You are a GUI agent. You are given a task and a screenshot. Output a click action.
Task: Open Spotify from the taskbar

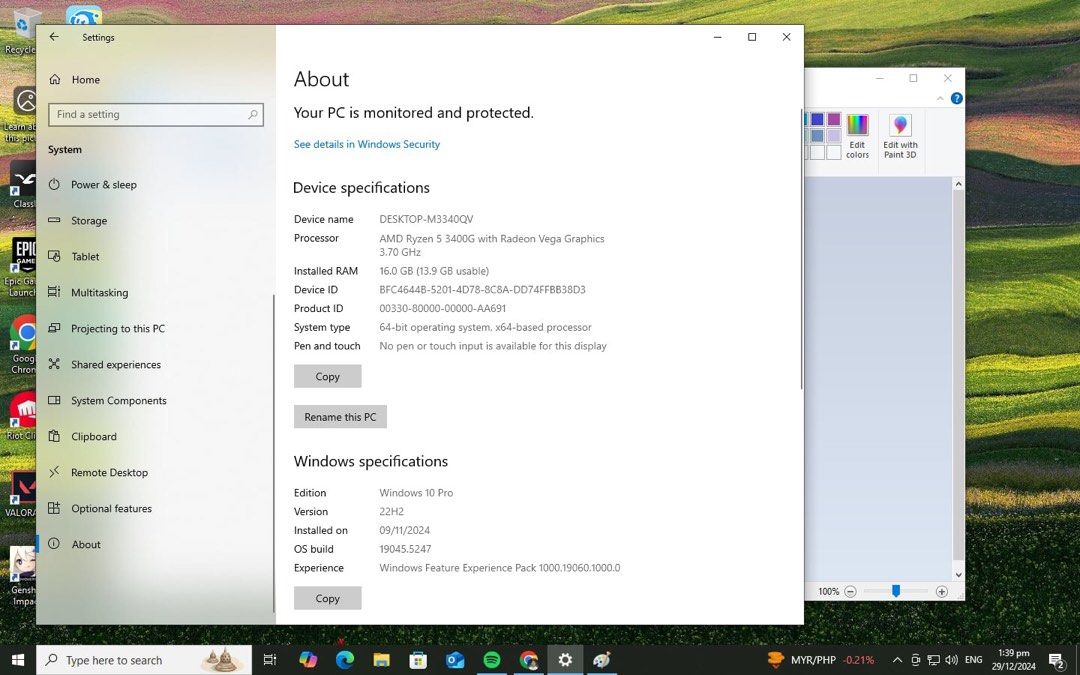coord(492,660)
